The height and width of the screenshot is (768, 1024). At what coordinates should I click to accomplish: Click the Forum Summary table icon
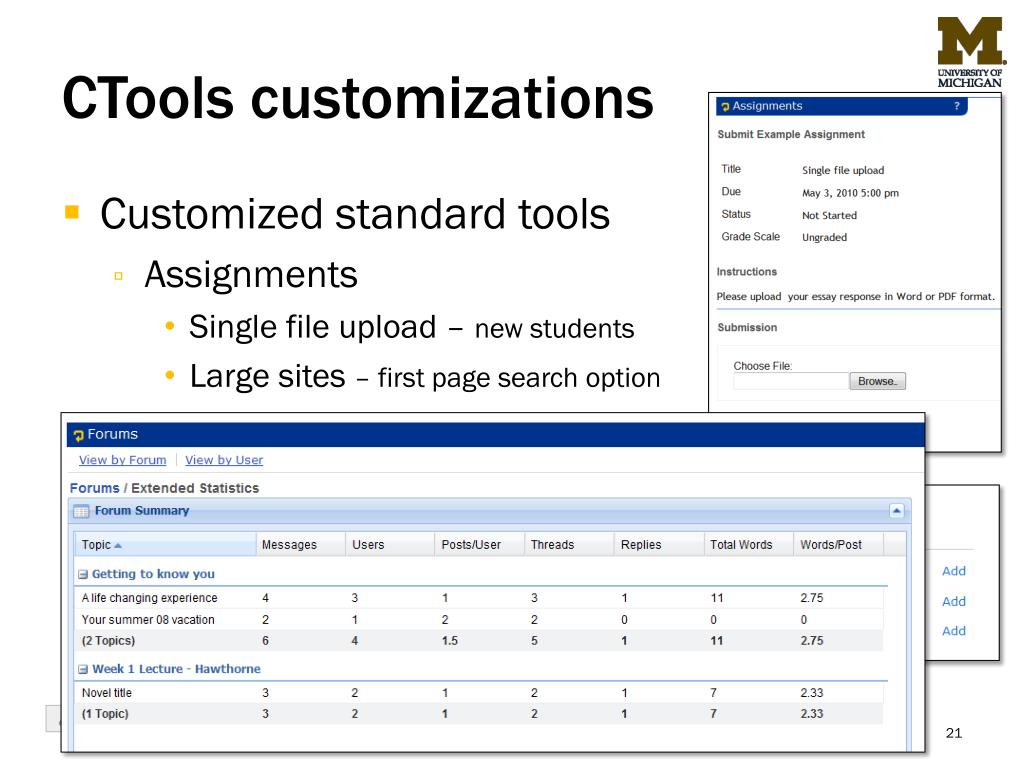click(81, 511)
